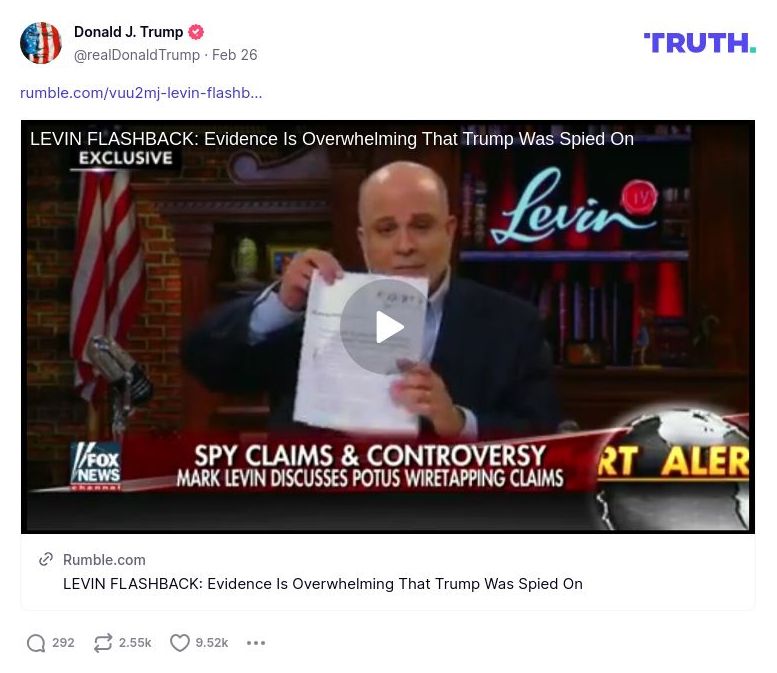Click the reply speech bubble icon

[36, 643]
